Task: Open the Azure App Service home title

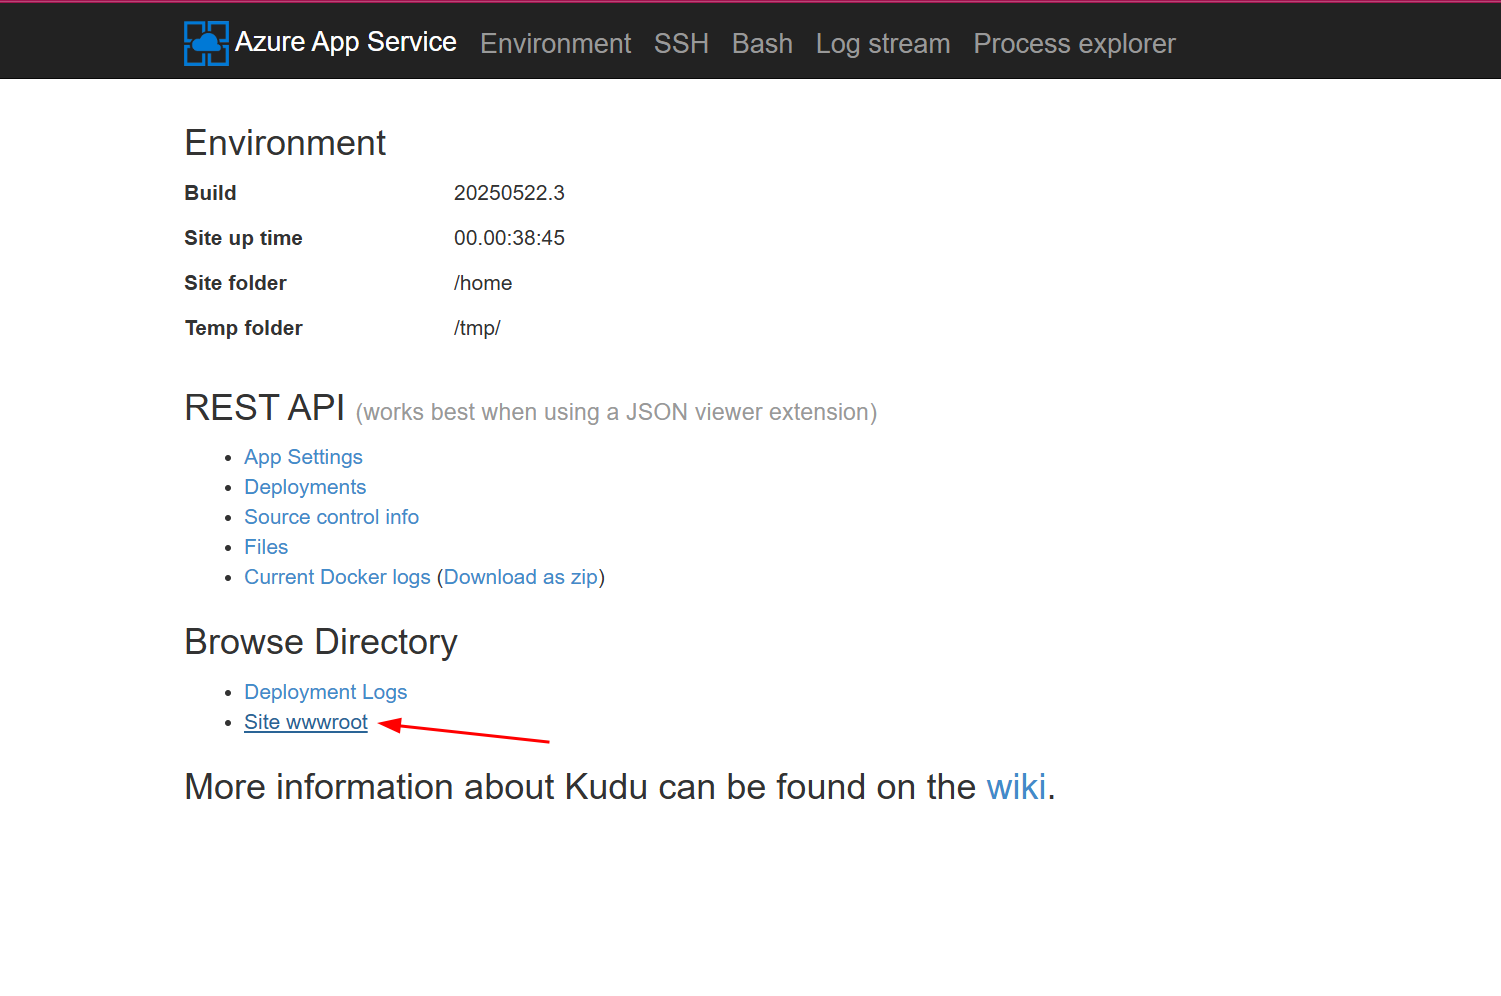Action: 345,42
